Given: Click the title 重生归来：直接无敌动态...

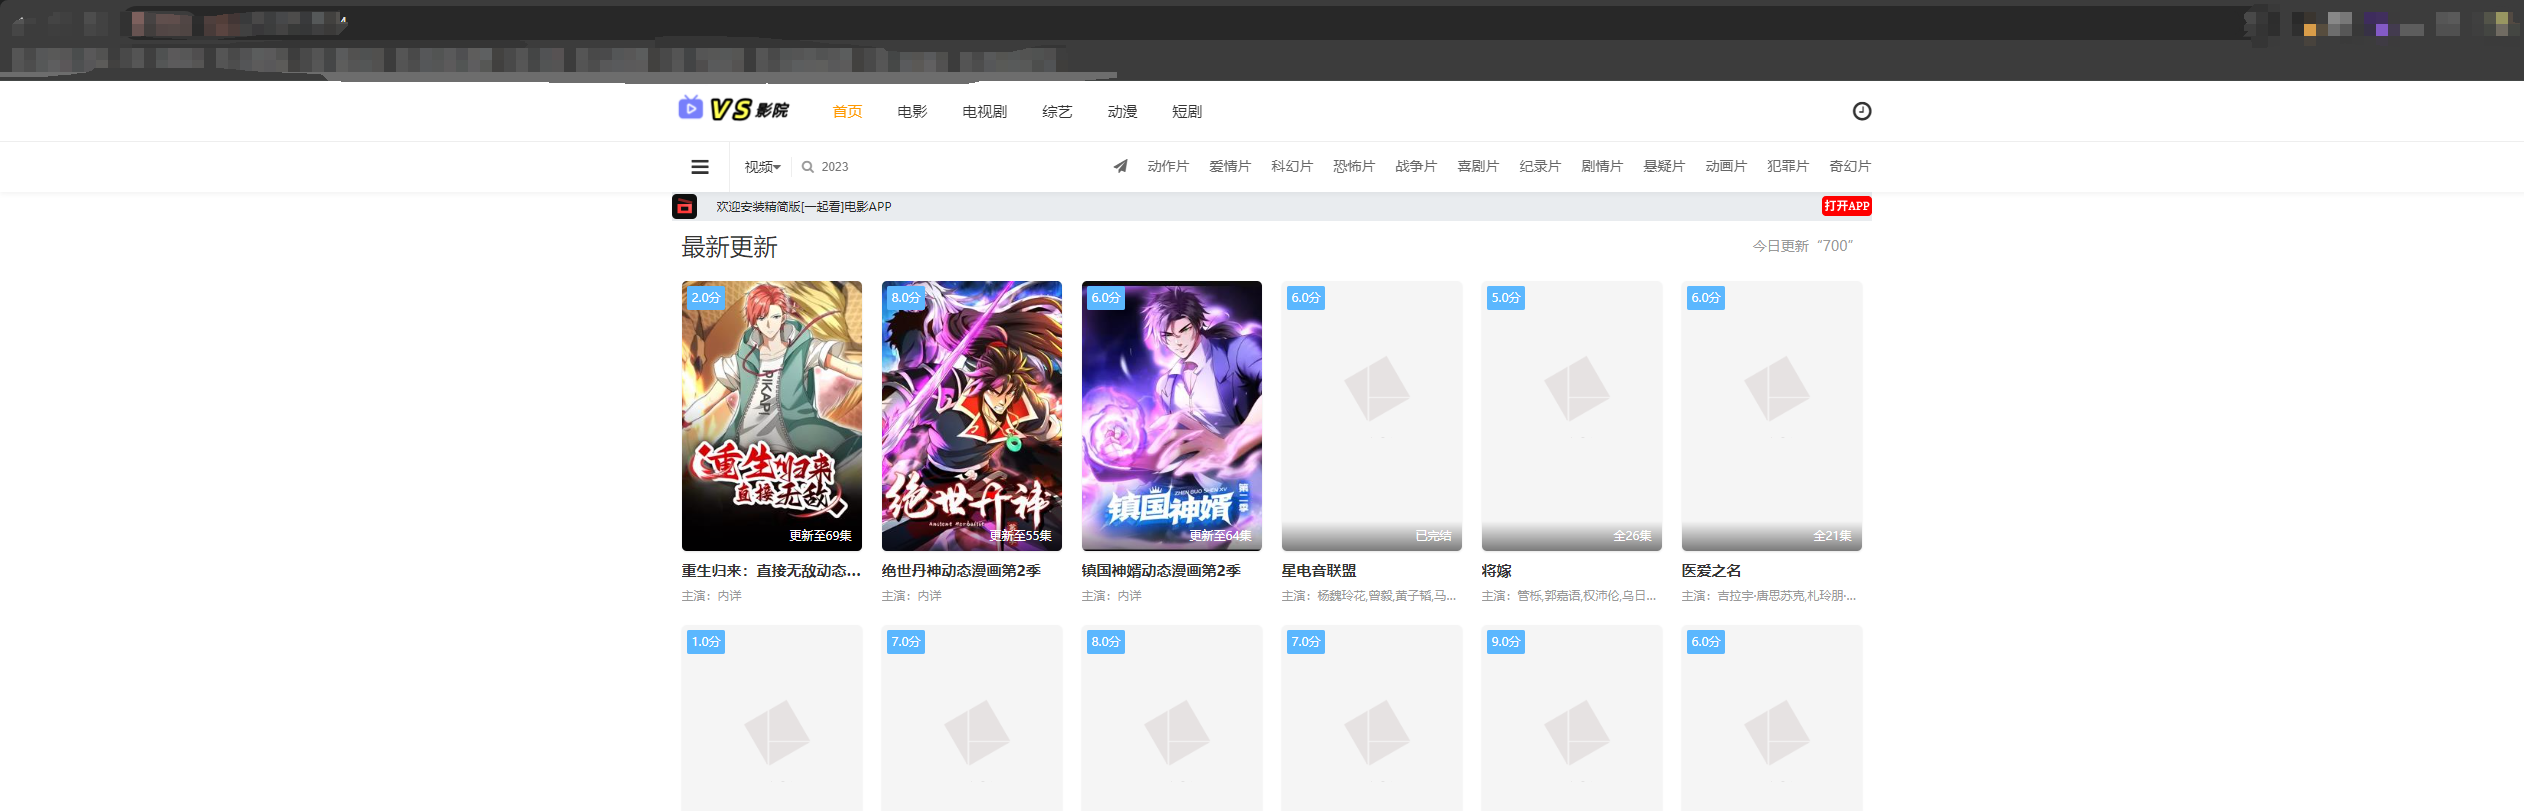Looking at the screenshot, I should [771, 571].
